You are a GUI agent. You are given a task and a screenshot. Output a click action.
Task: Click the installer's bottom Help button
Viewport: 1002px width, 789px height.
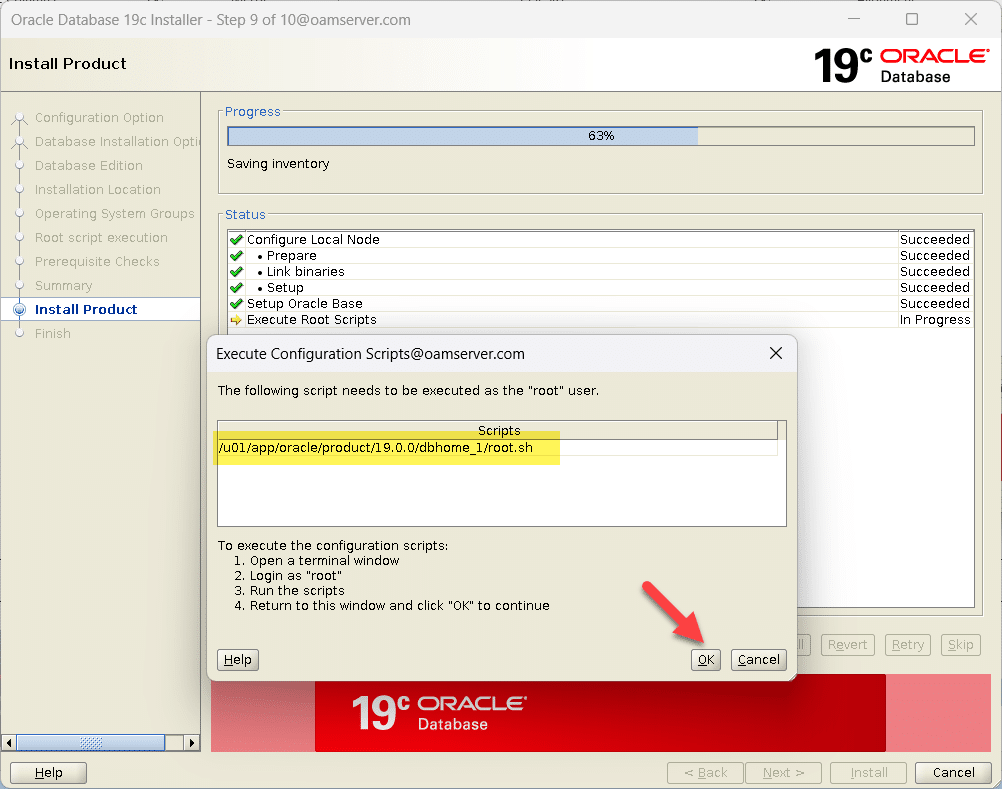pos(49,772)
